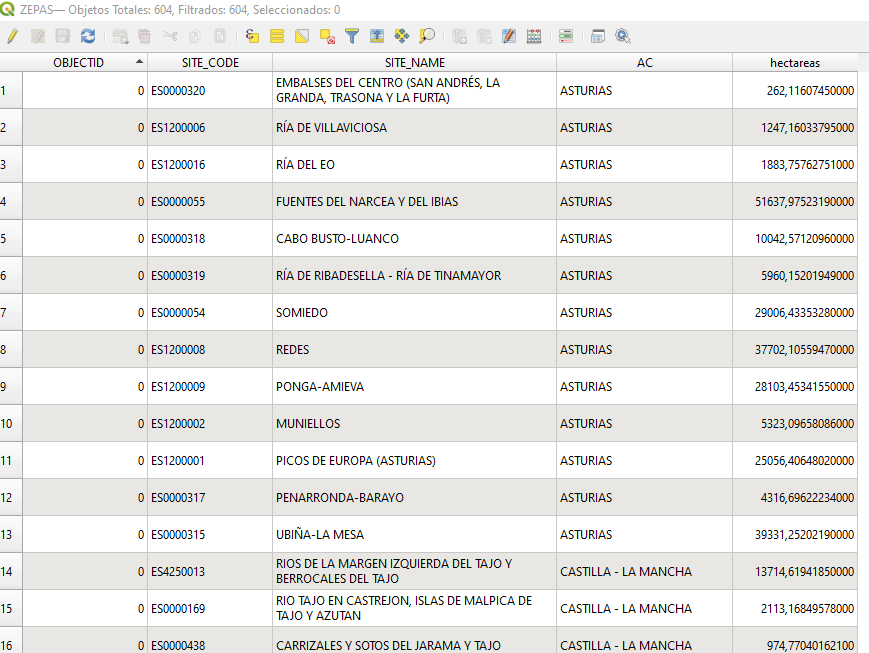Select all features in the table
Image resolution: width=869 pixels, height=653 pixels.
tap(277, 36)
